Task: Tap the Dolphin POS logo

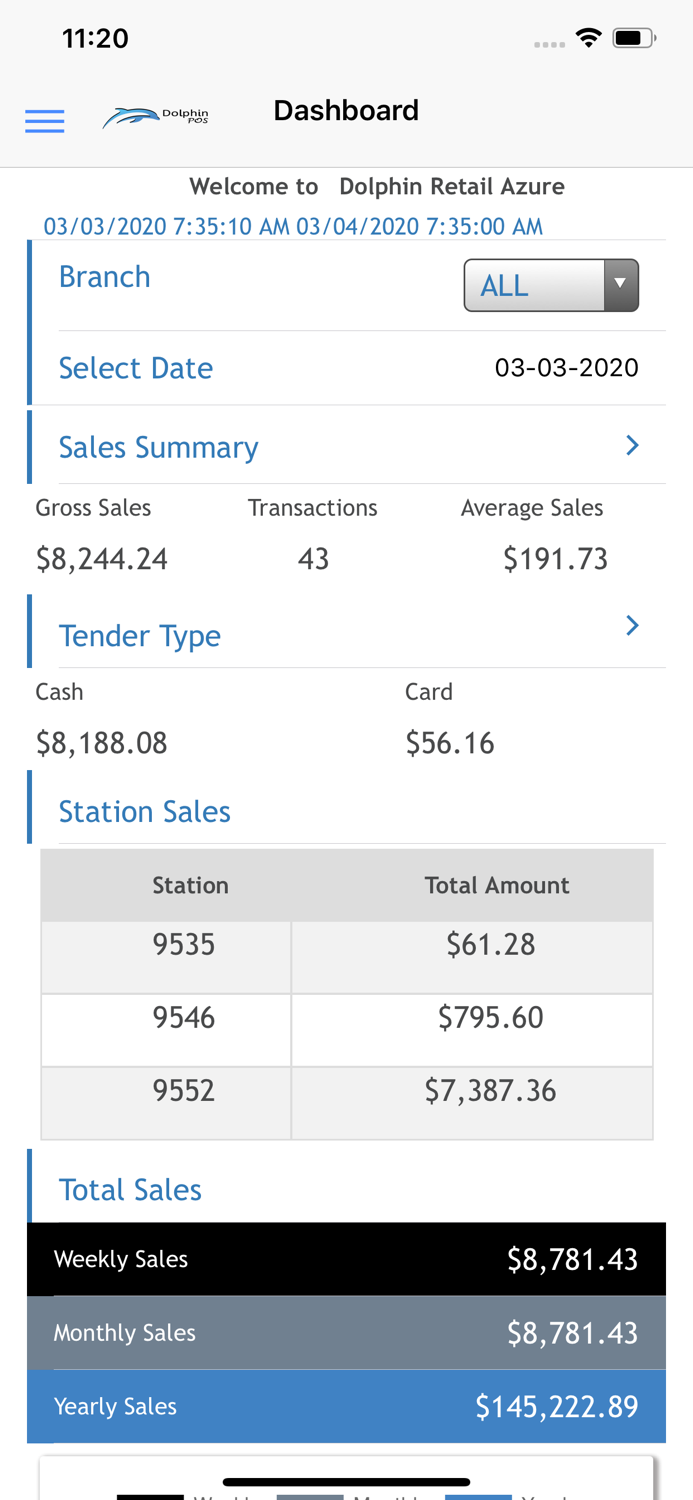Action: tap(156, 117)
